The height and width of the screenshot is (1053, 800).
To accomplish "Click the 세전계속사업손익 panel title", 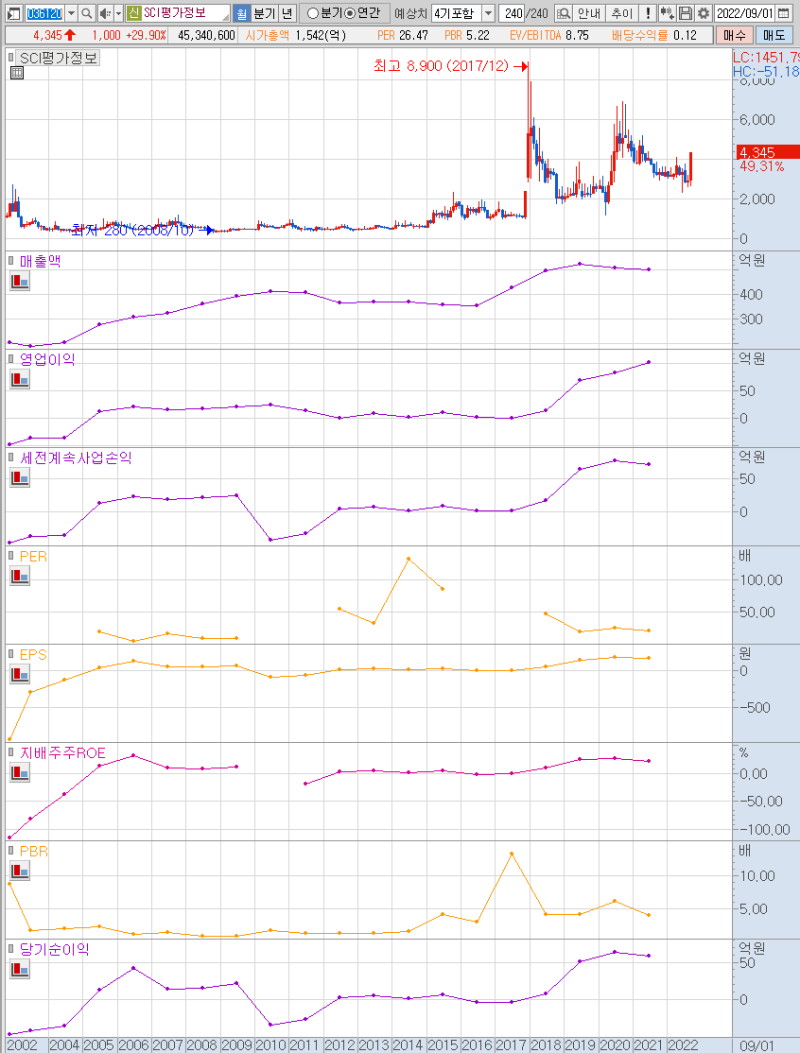I will pyautogui.click(x=76, y=457).
